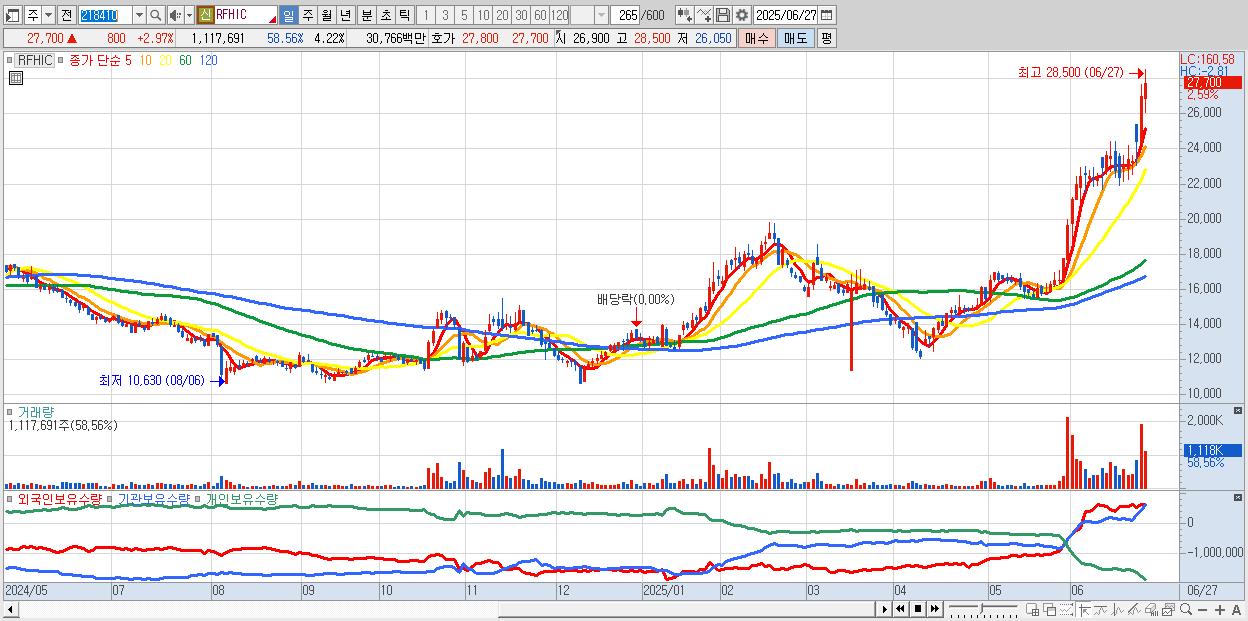1248x621 pixels.
Task: Open the custom interval dropdown arrow
Action: pos(601,15)
